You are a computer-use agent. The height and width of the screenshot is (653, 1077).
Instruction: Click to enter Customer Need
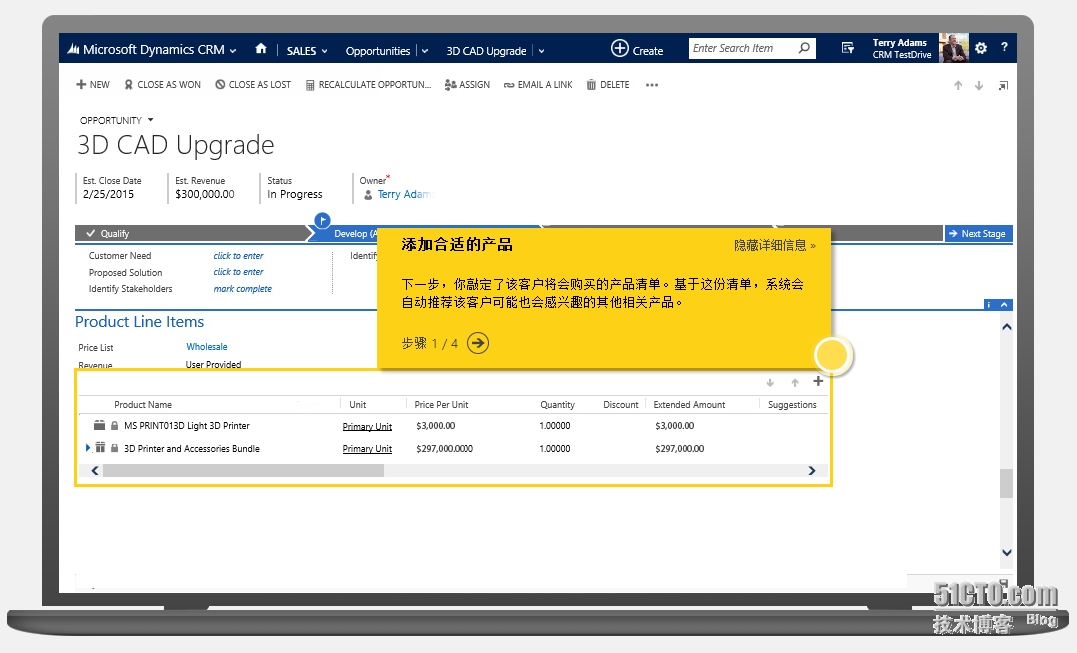(238, 255)
